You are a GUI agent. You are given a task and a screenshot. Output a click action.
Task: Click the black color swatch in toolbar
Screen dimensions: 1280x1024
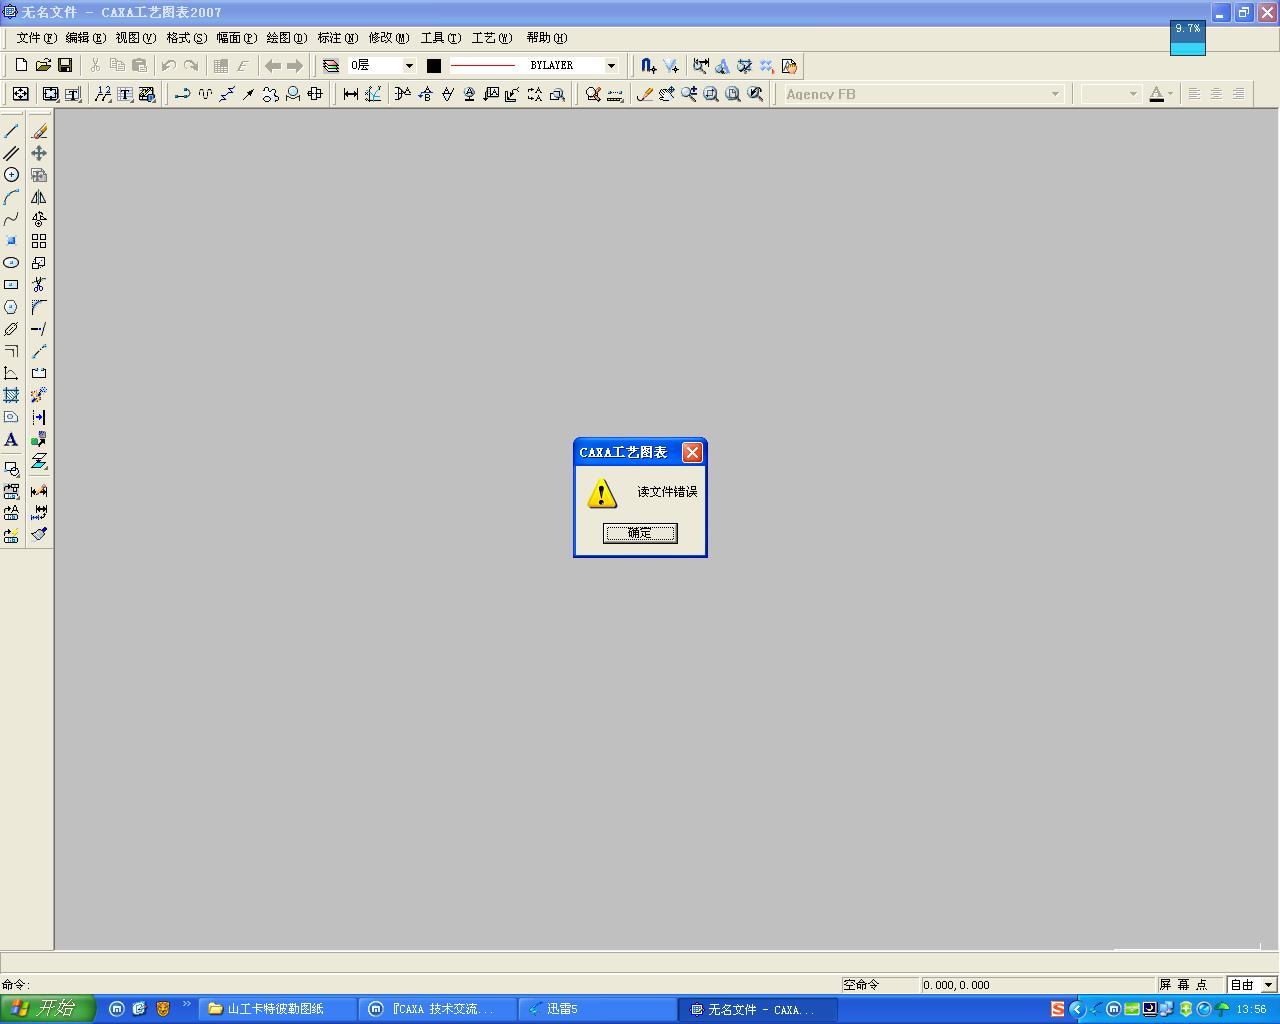pyautogui.click(x=434, y=66)
